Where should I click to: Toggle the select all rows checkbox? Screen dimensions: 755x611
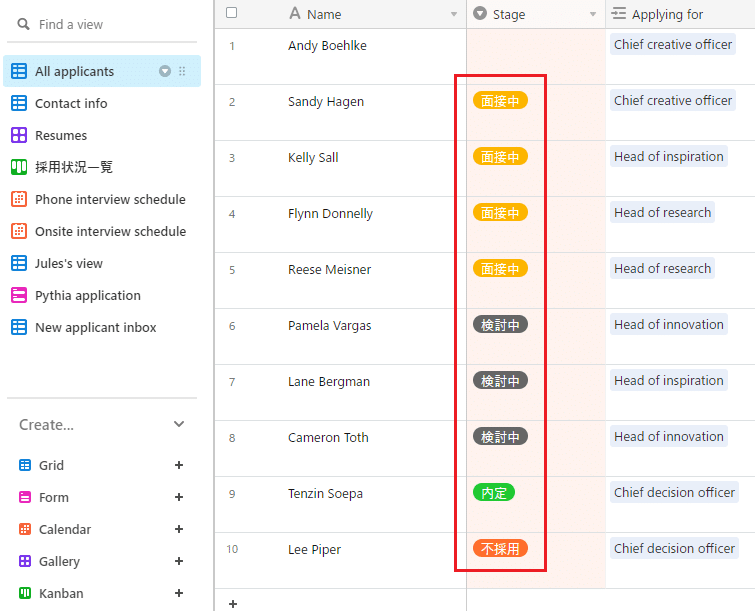232,13
